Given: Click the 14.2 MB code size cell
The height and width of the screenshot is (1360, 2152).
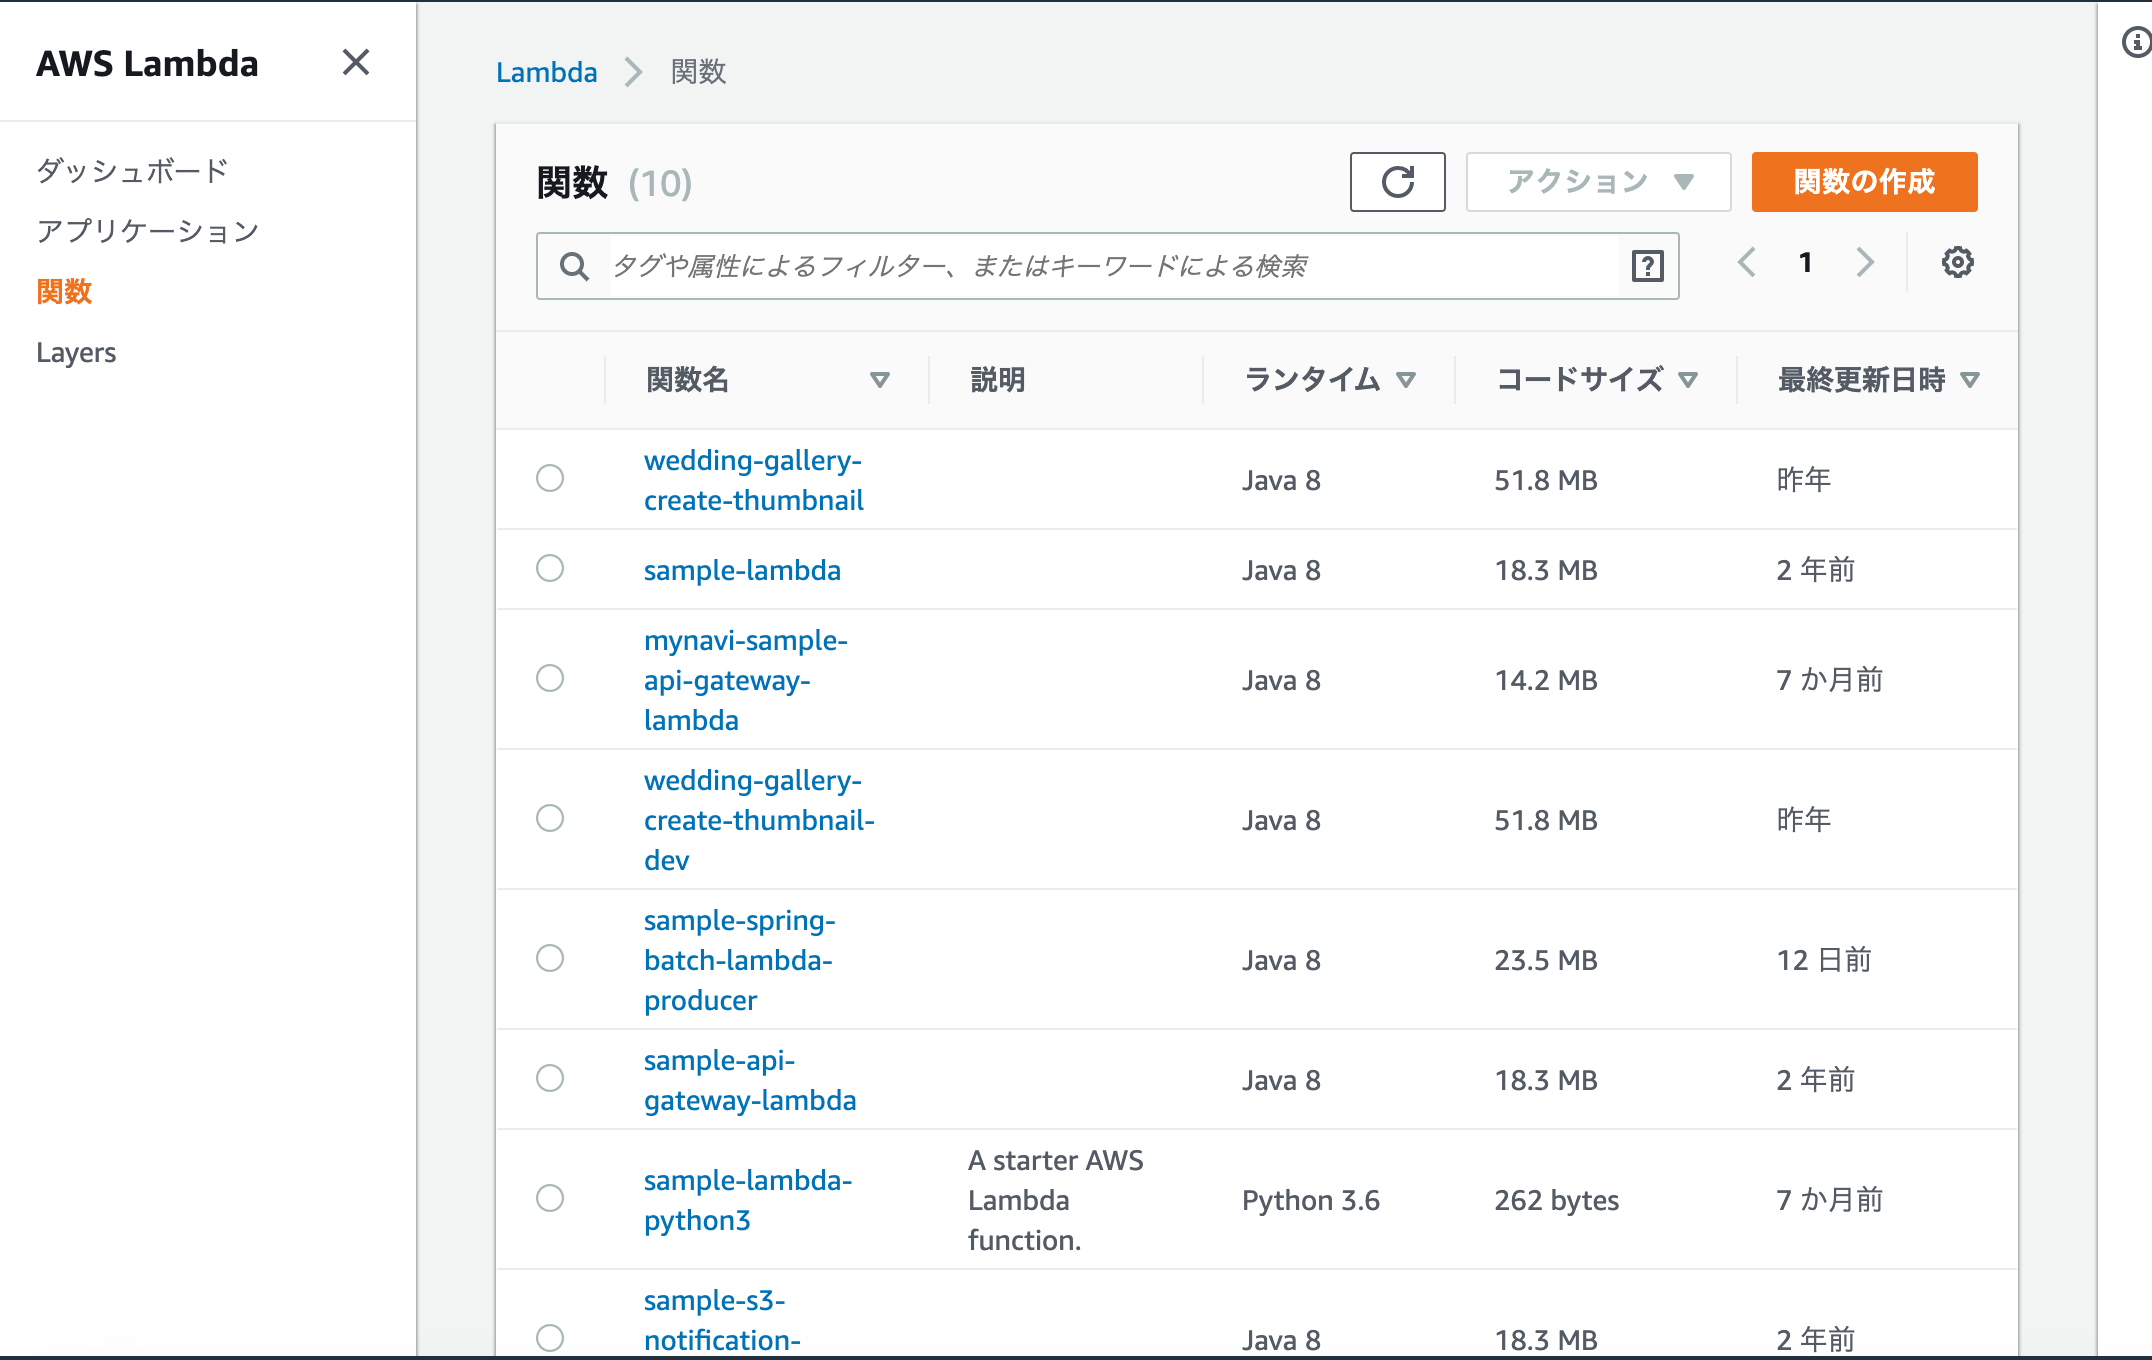Looking at the screenshot, I should coord(1546,680).
